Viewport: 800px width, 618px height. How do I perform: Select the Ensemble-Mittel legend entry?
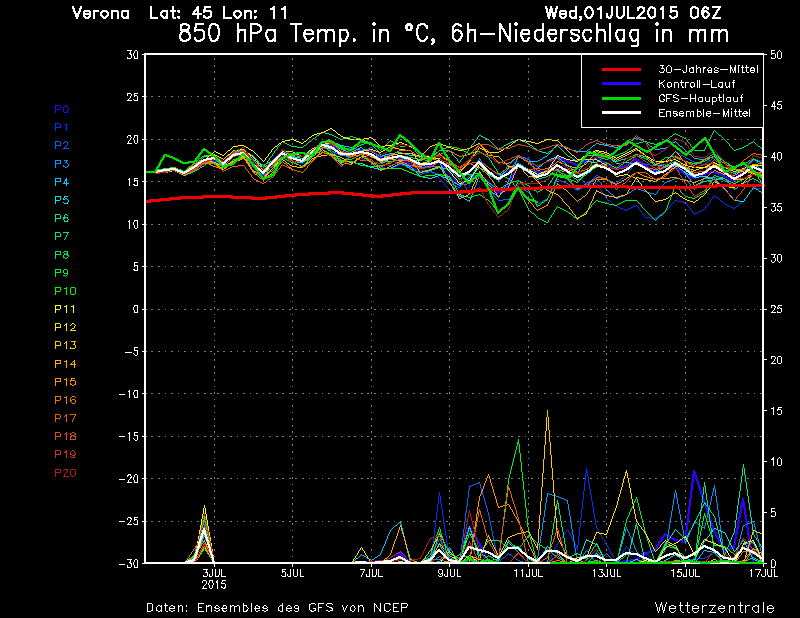(703, 113)
